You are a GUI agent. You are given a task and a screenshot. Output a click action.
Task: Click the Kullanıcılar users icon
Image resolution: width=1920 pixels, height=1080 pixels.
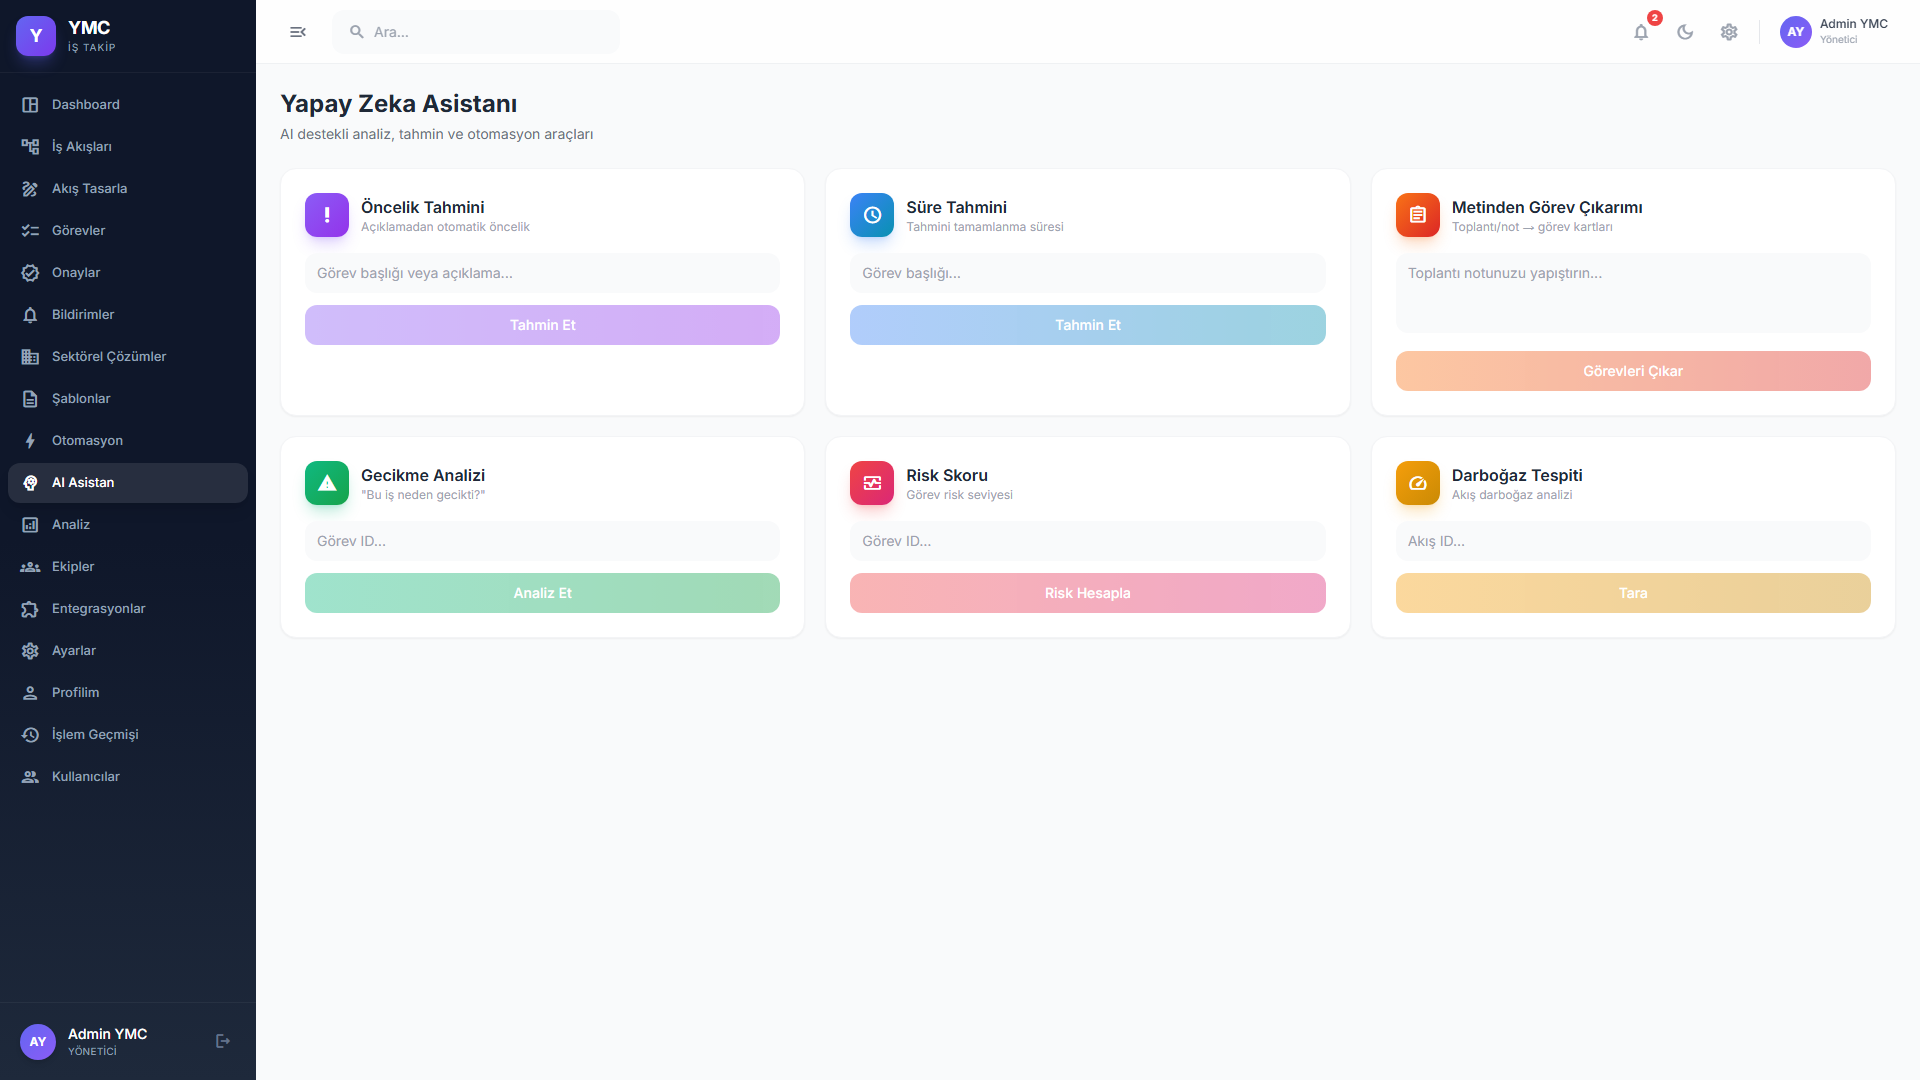click(x=30, y=777)
